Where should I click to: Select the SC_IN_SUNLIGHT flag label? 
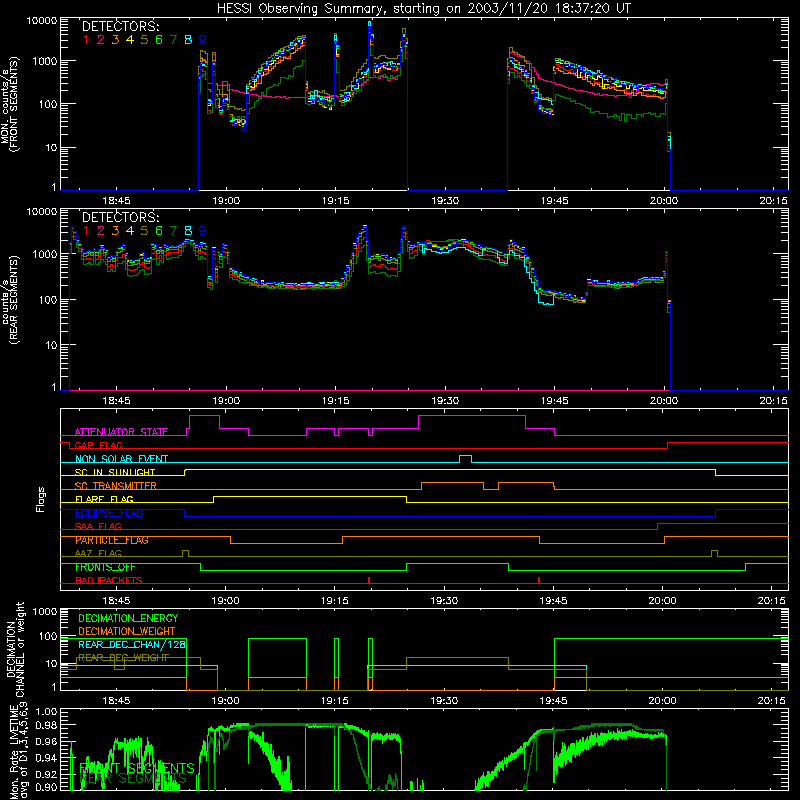click(x=115, y=472)
